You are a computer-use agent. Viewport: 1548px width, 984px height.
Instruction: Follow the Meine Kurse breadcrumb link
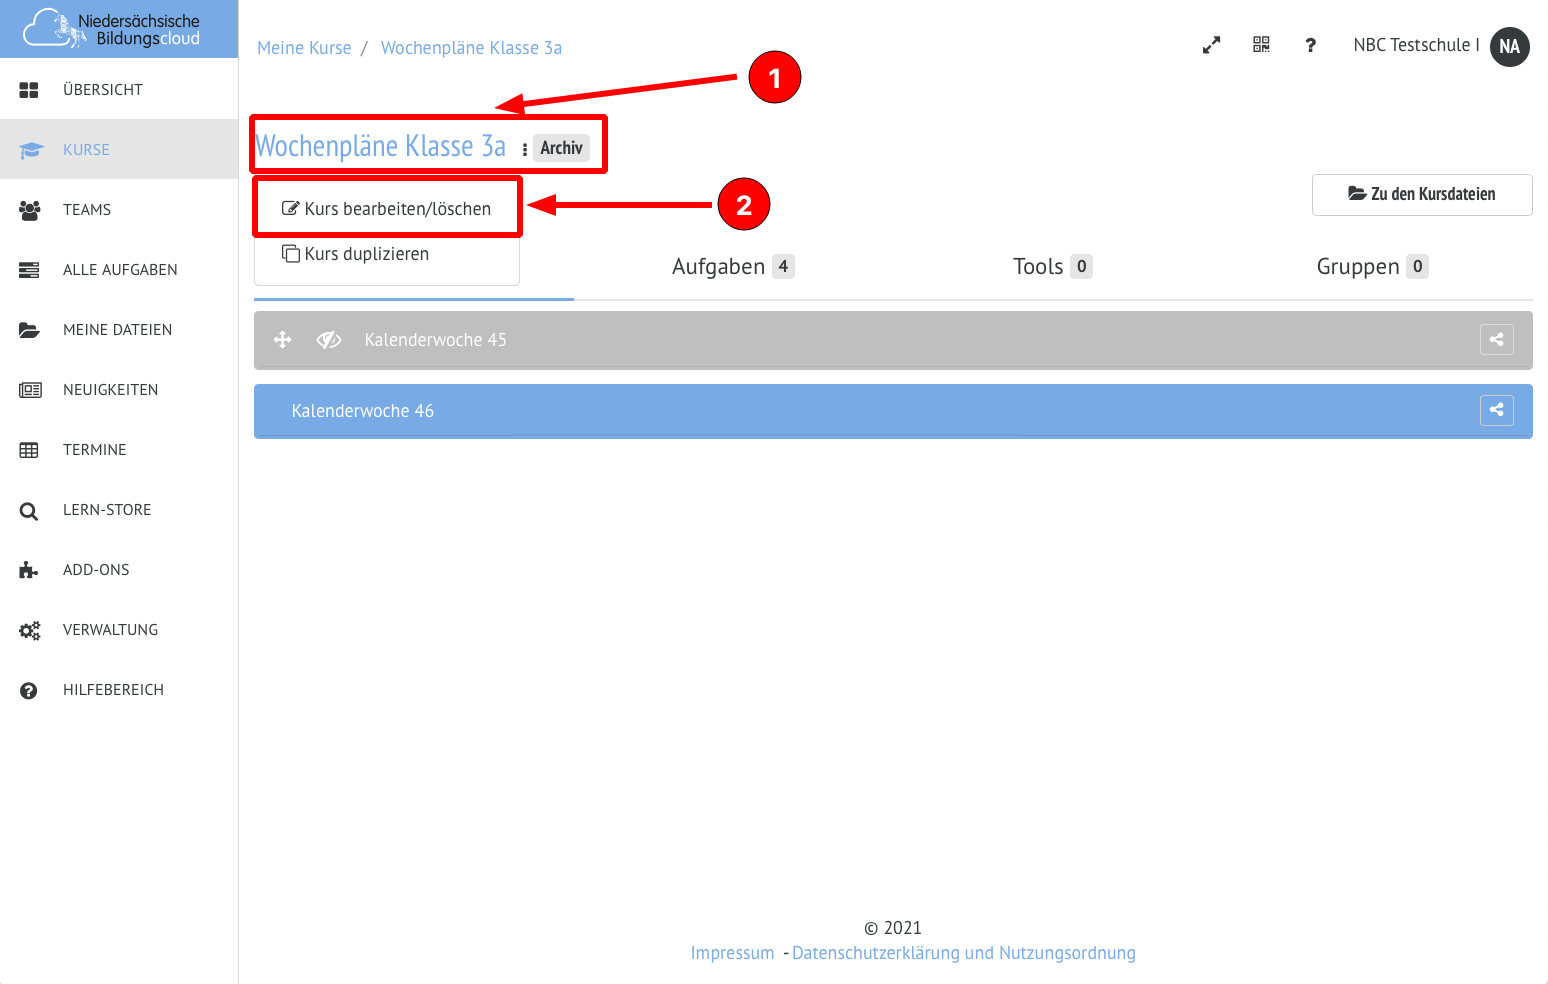coord(304,48)
